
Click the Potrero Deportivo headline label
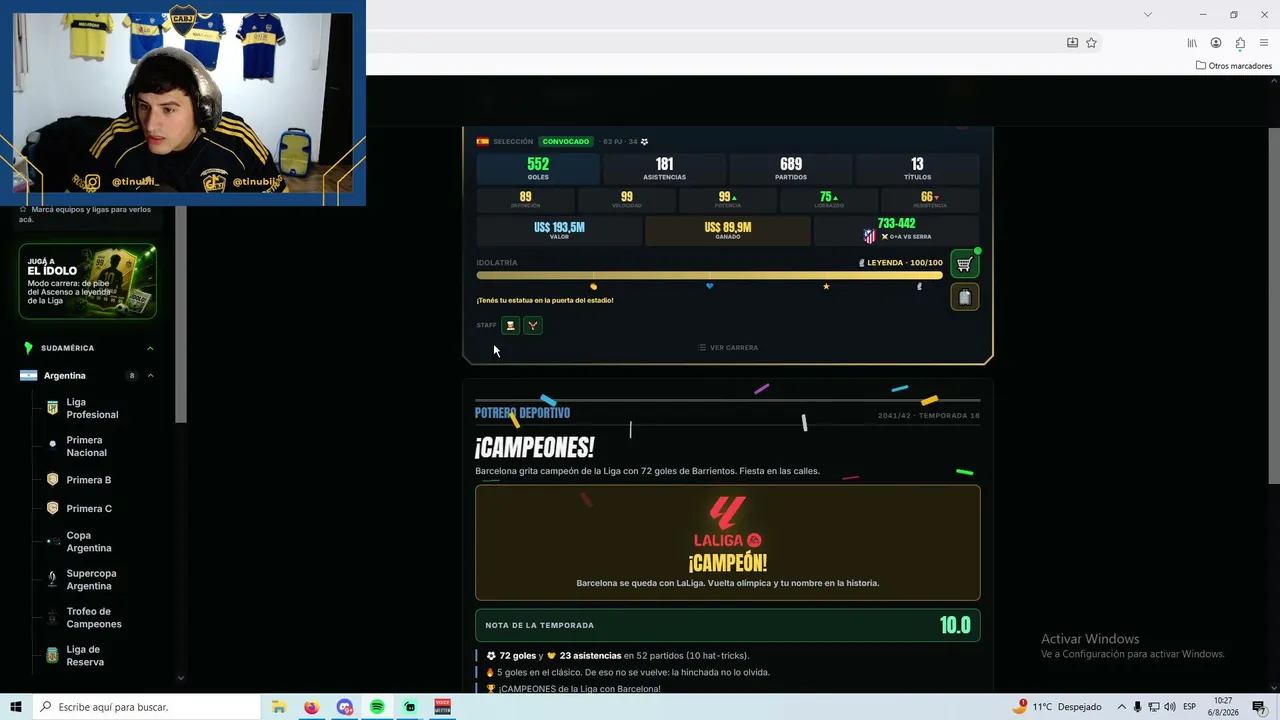coord(522,413)
